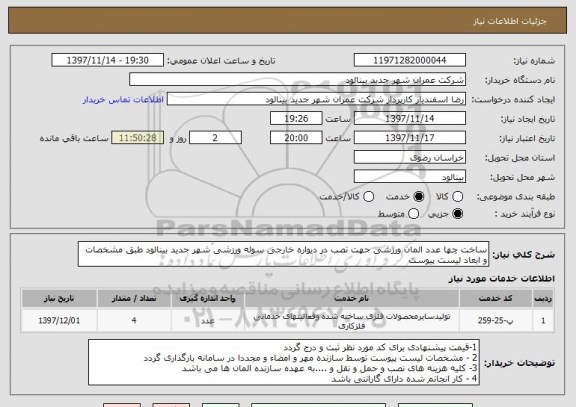Screen dimensions: 576x407
Task: Click the buyer organization name field
Action: pyautogui.click(x=298, y=80)
